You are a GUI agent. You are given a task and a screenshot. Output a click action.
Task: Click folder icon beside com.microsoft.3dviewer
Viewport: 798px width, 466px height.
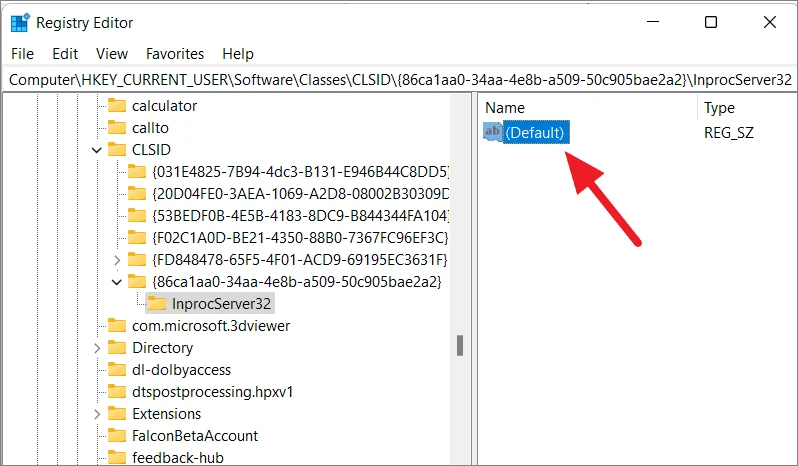coord(117,326)
